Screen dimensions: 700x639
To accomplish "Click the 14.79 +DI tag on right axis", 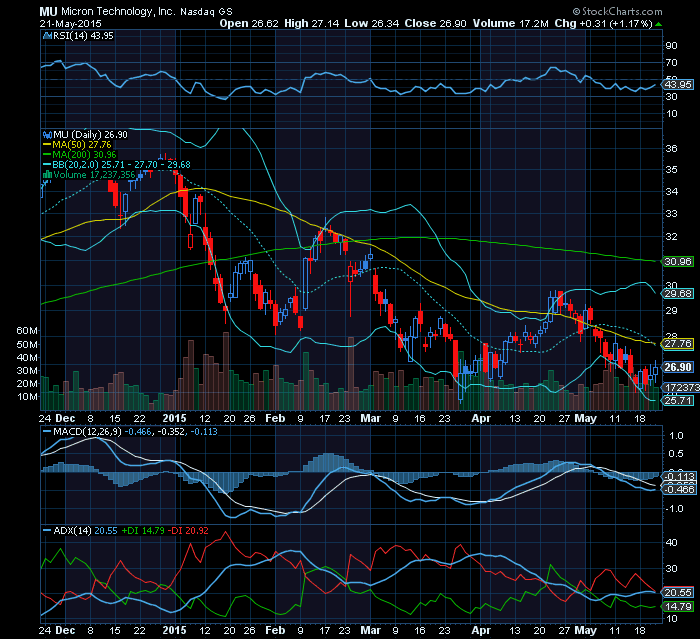I will pos(678,606).
